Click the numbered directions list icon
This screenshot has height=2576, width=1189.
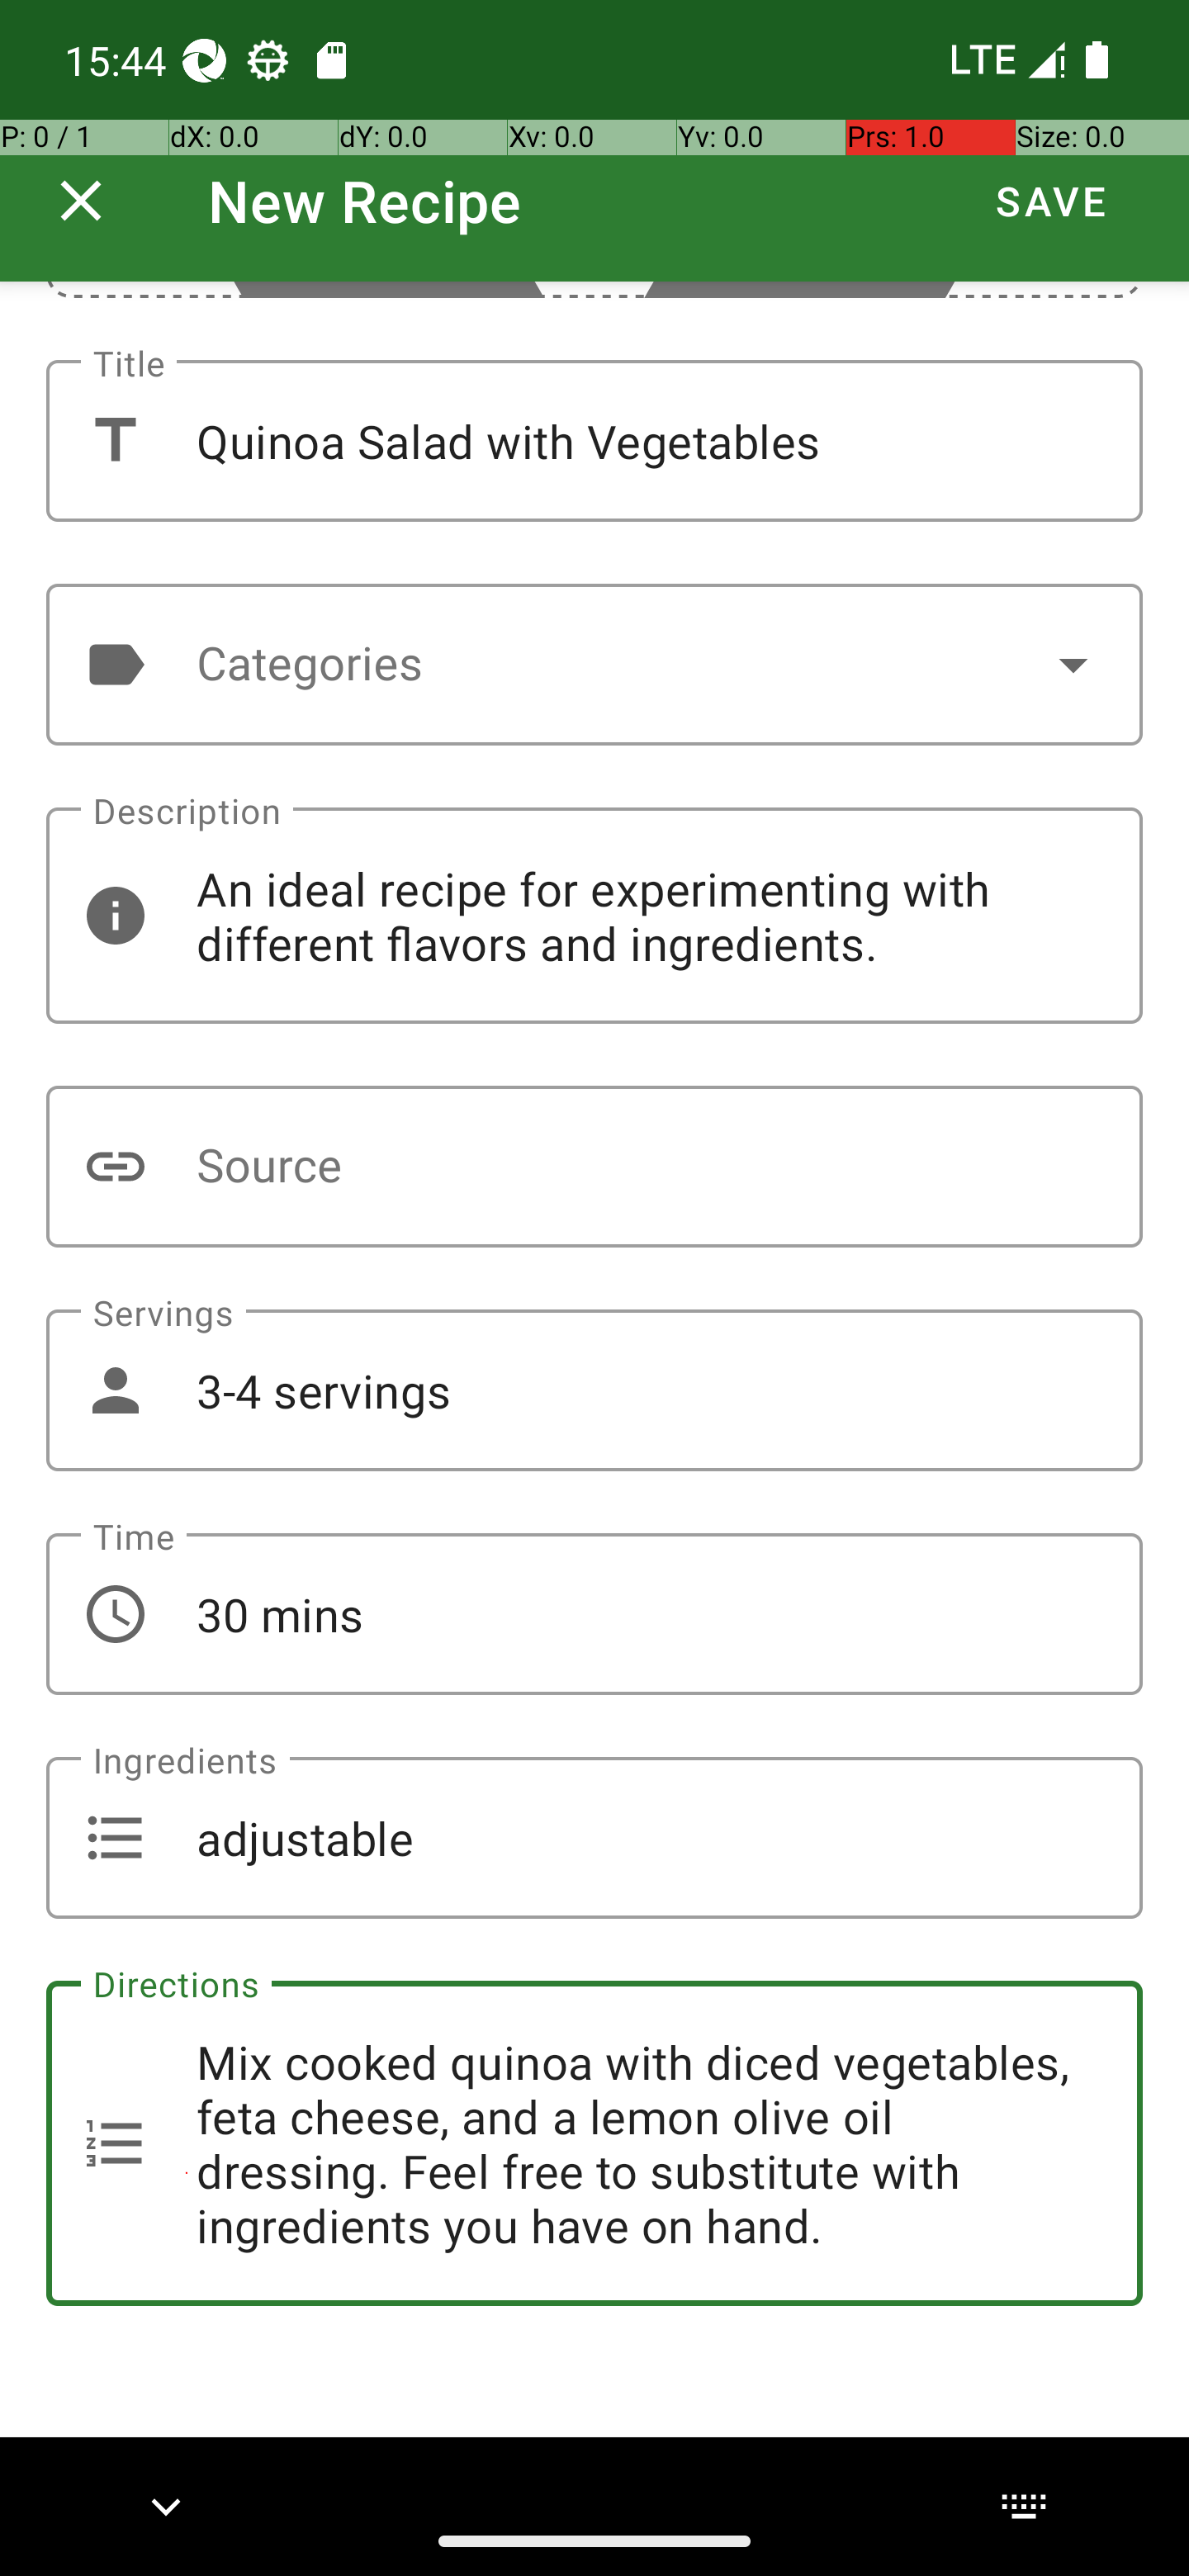[x=116, y=2143]
